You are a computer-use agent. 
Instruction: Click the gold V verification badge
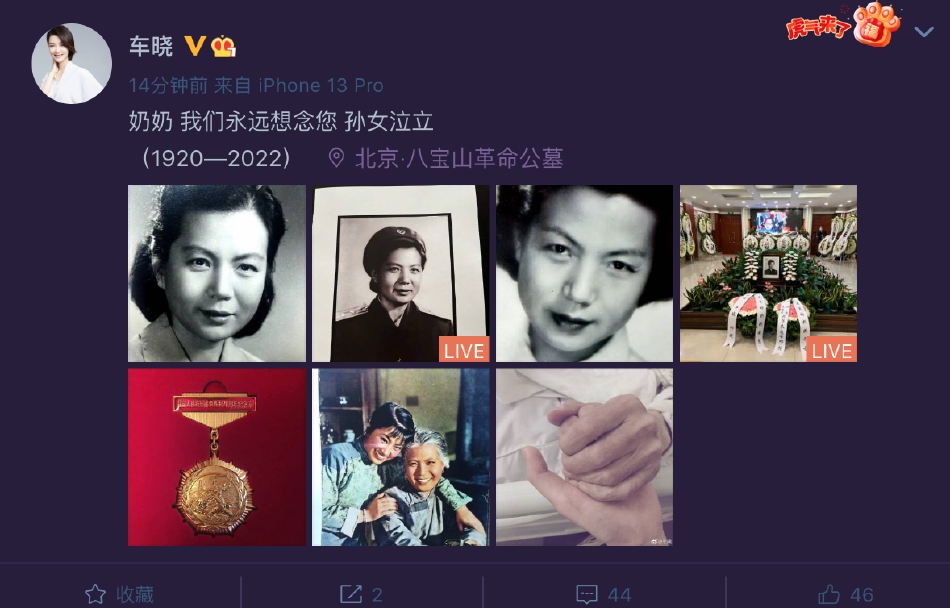[x=194, y=47]
